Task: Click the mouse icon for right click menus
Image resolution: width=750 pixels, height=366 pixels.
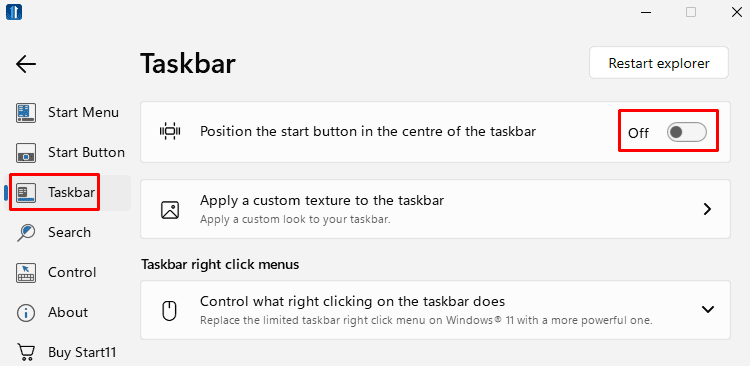Action: (x=170, y=311)
